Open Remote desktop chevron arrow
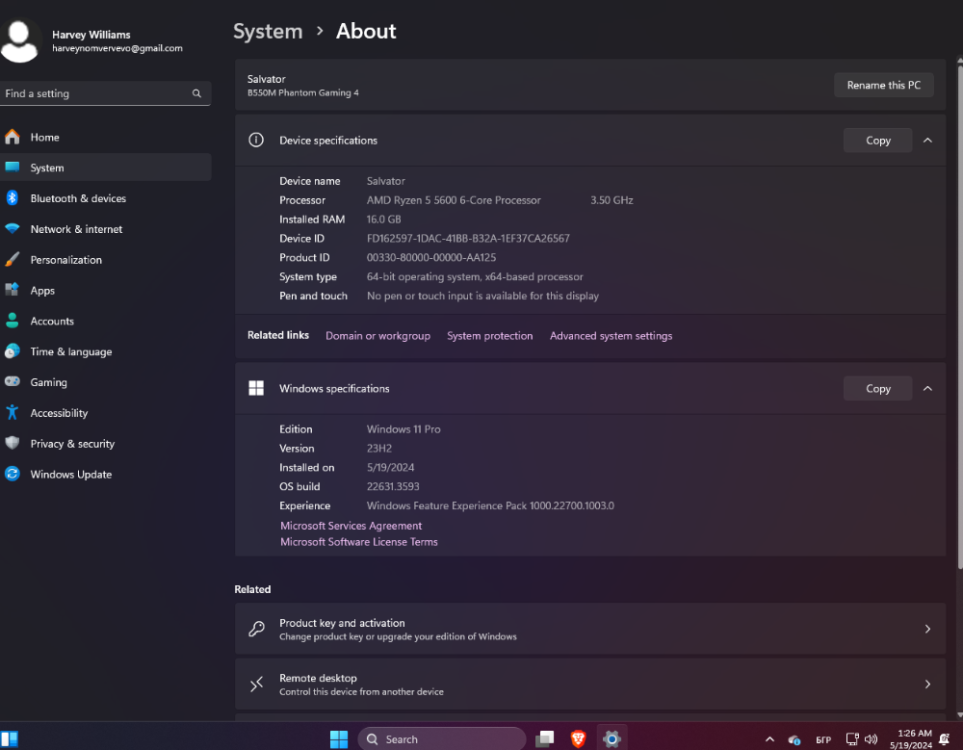Screen dimensions: 963x750 [927, 684]
